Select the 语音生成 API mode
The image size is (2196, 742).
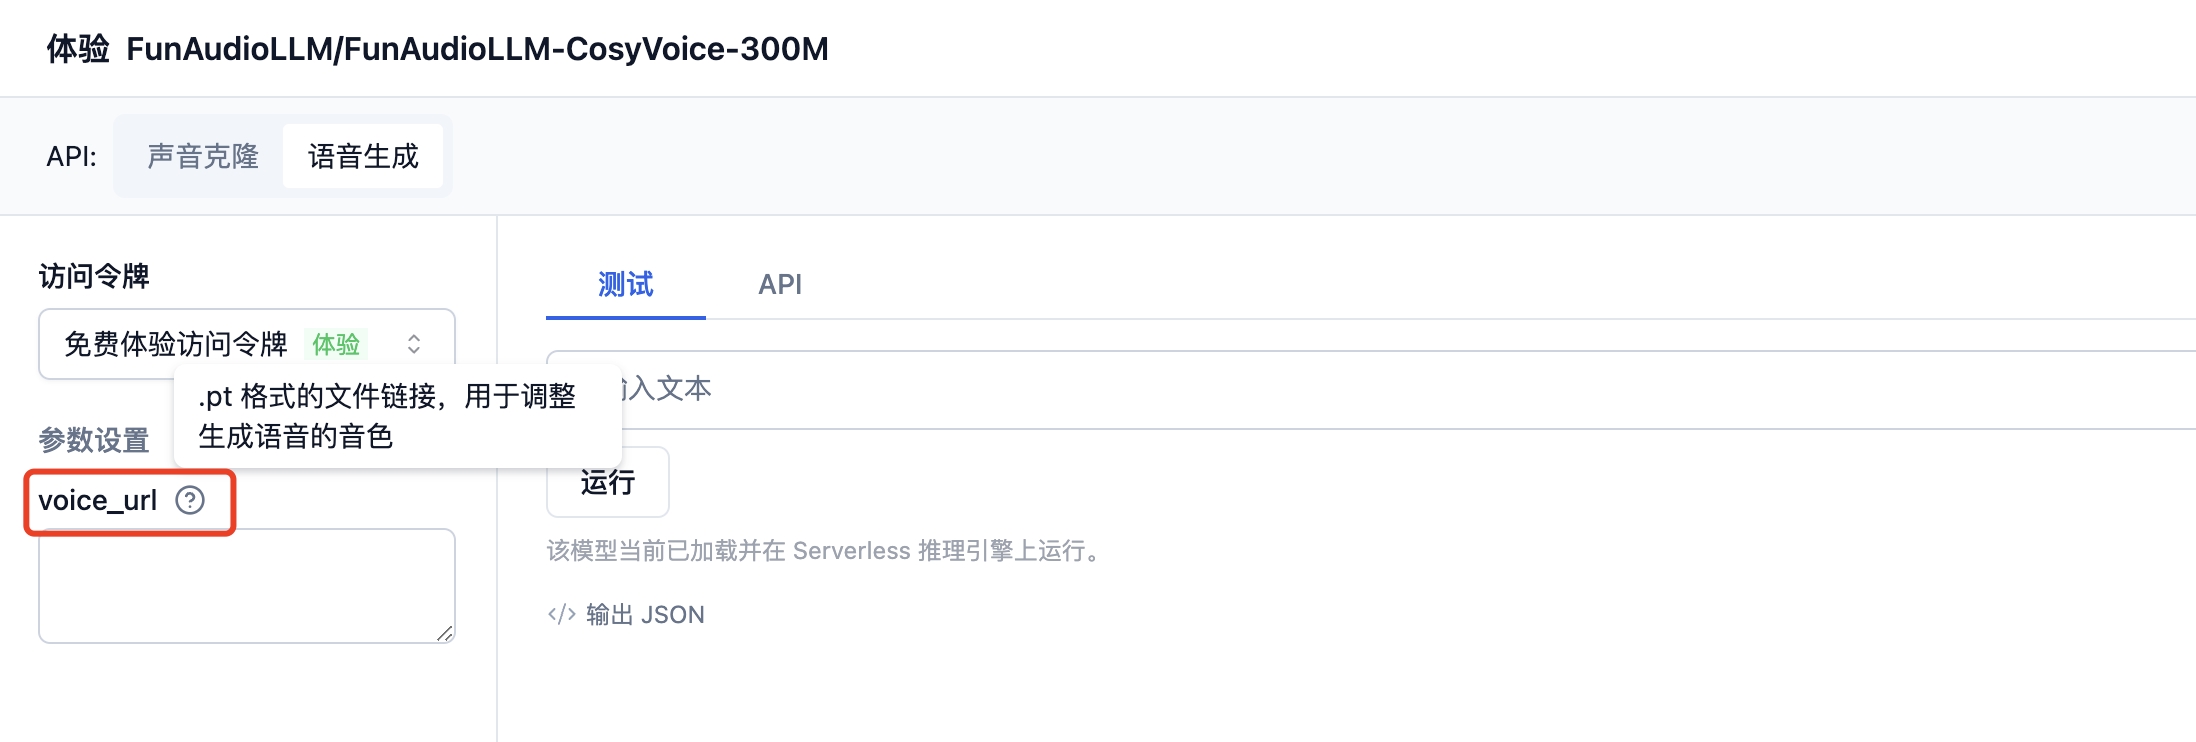[363, 156]
